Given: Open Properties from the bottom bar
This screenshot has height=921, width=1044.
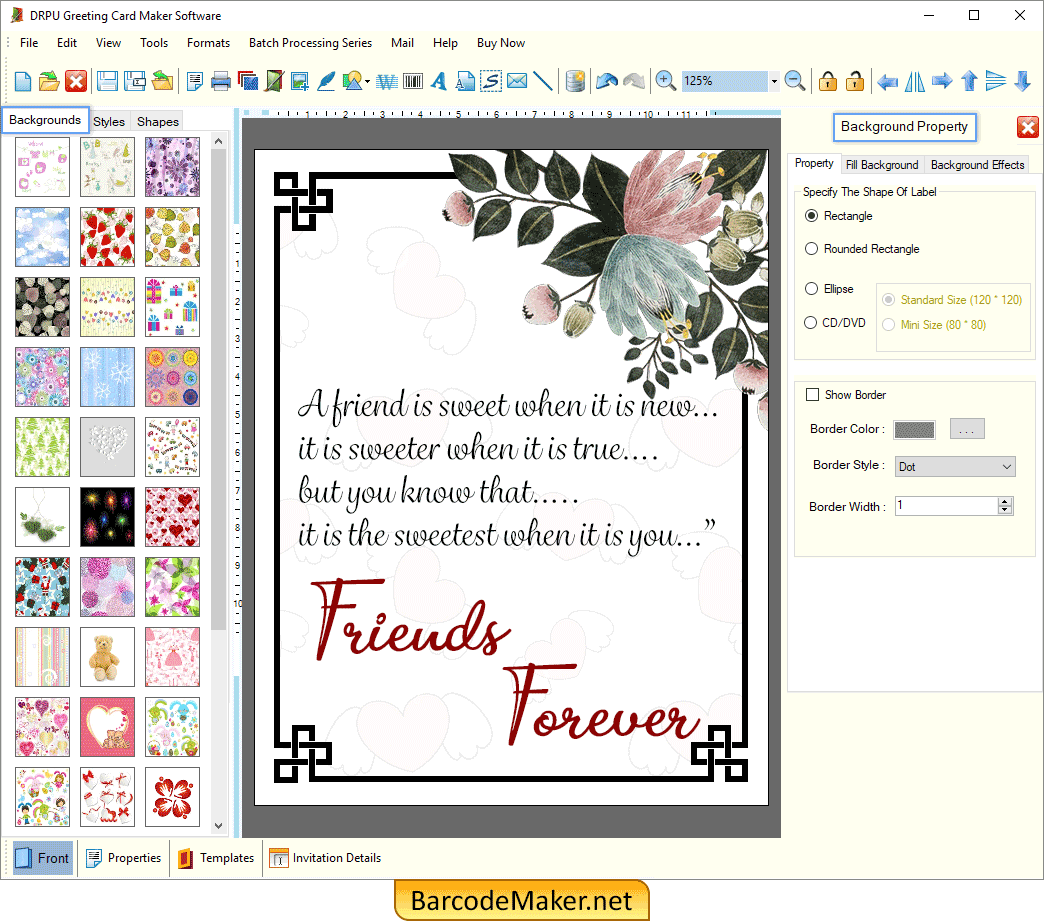Looking at the screenshot, I should (124, 858).
